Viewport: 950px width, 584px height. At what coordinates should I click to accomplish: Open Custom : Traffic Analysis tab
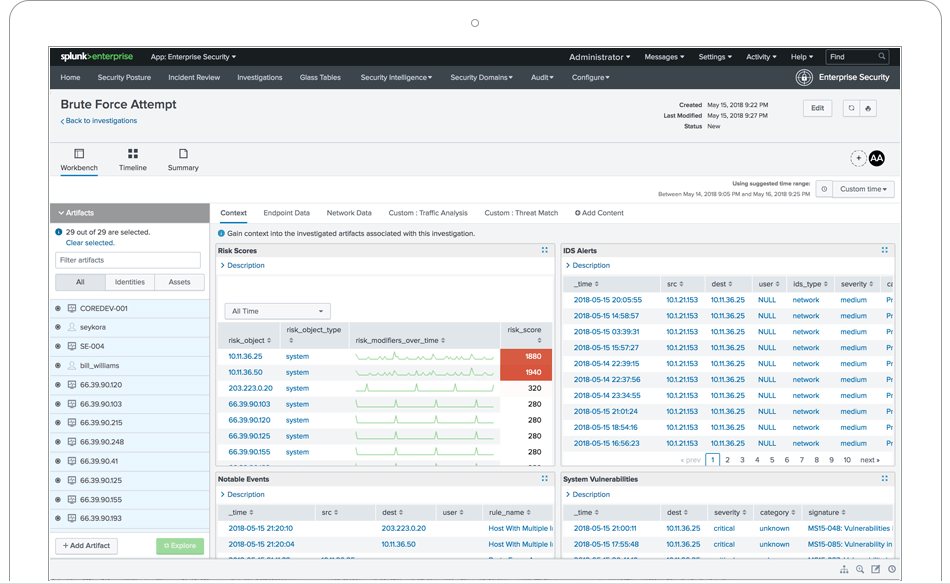pos(428,213)
